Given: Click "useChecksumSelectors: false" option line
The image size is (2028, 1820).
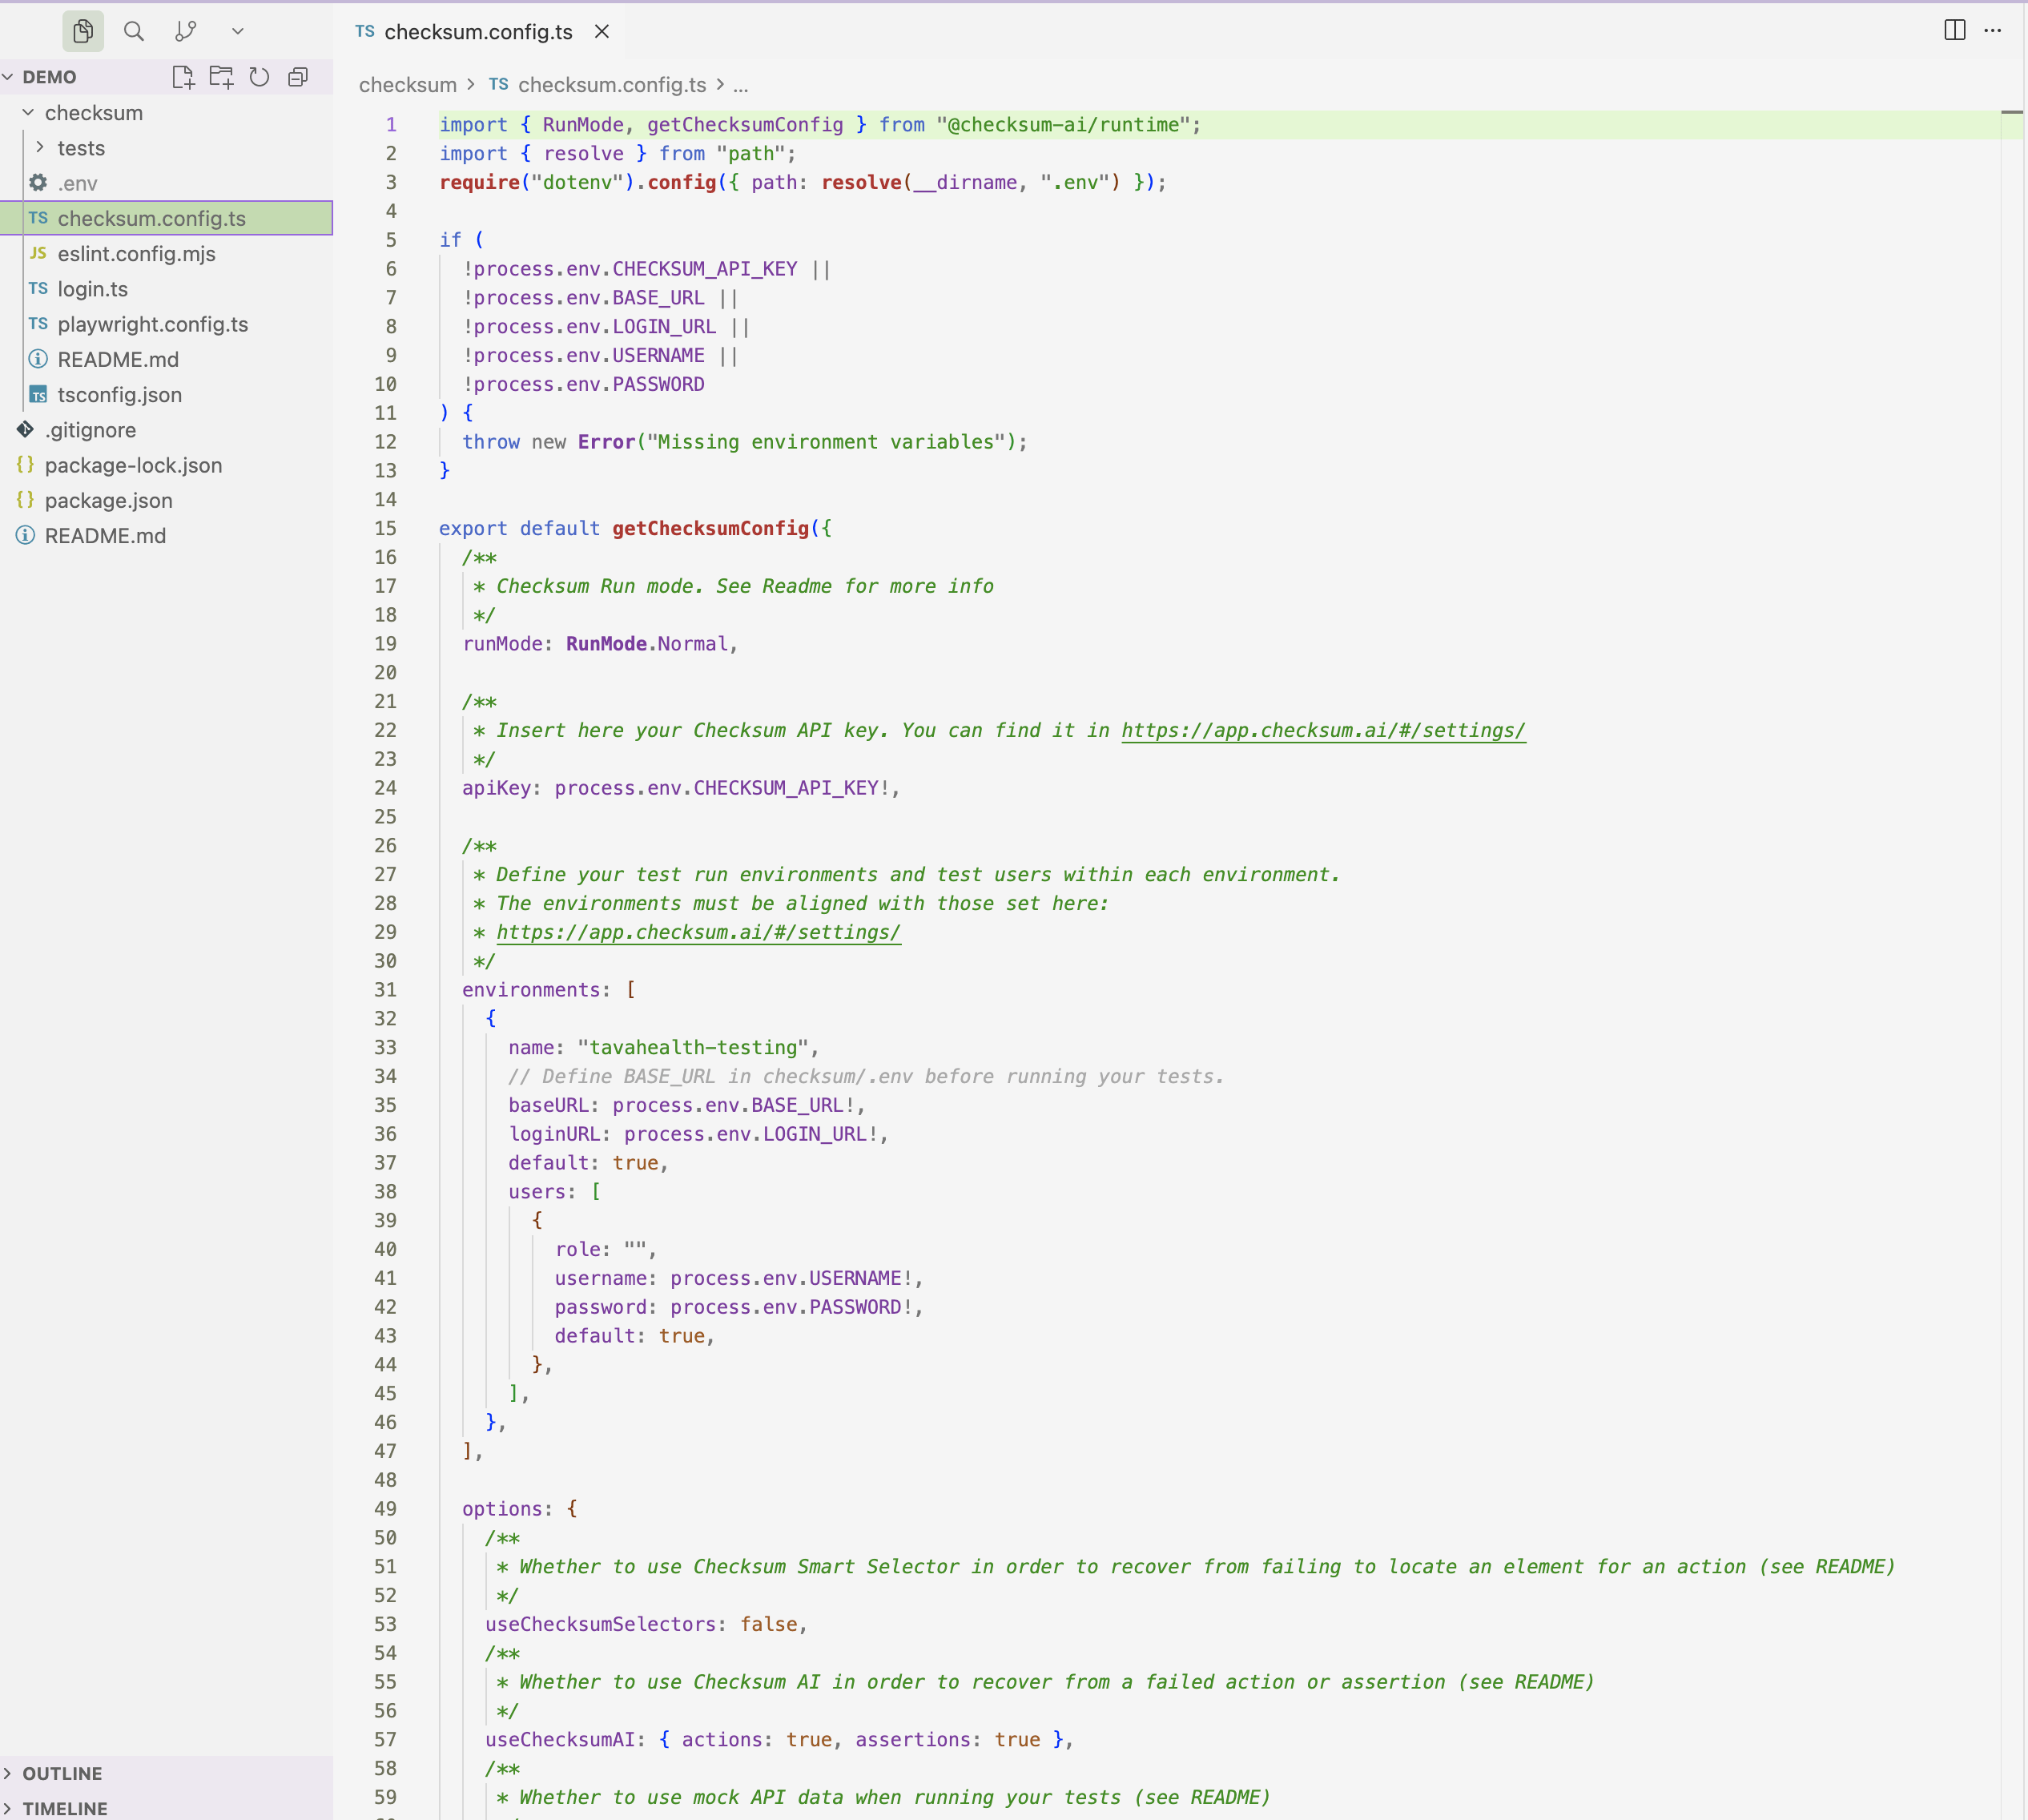Looking at the screenshot, I should coord(646,1625).
